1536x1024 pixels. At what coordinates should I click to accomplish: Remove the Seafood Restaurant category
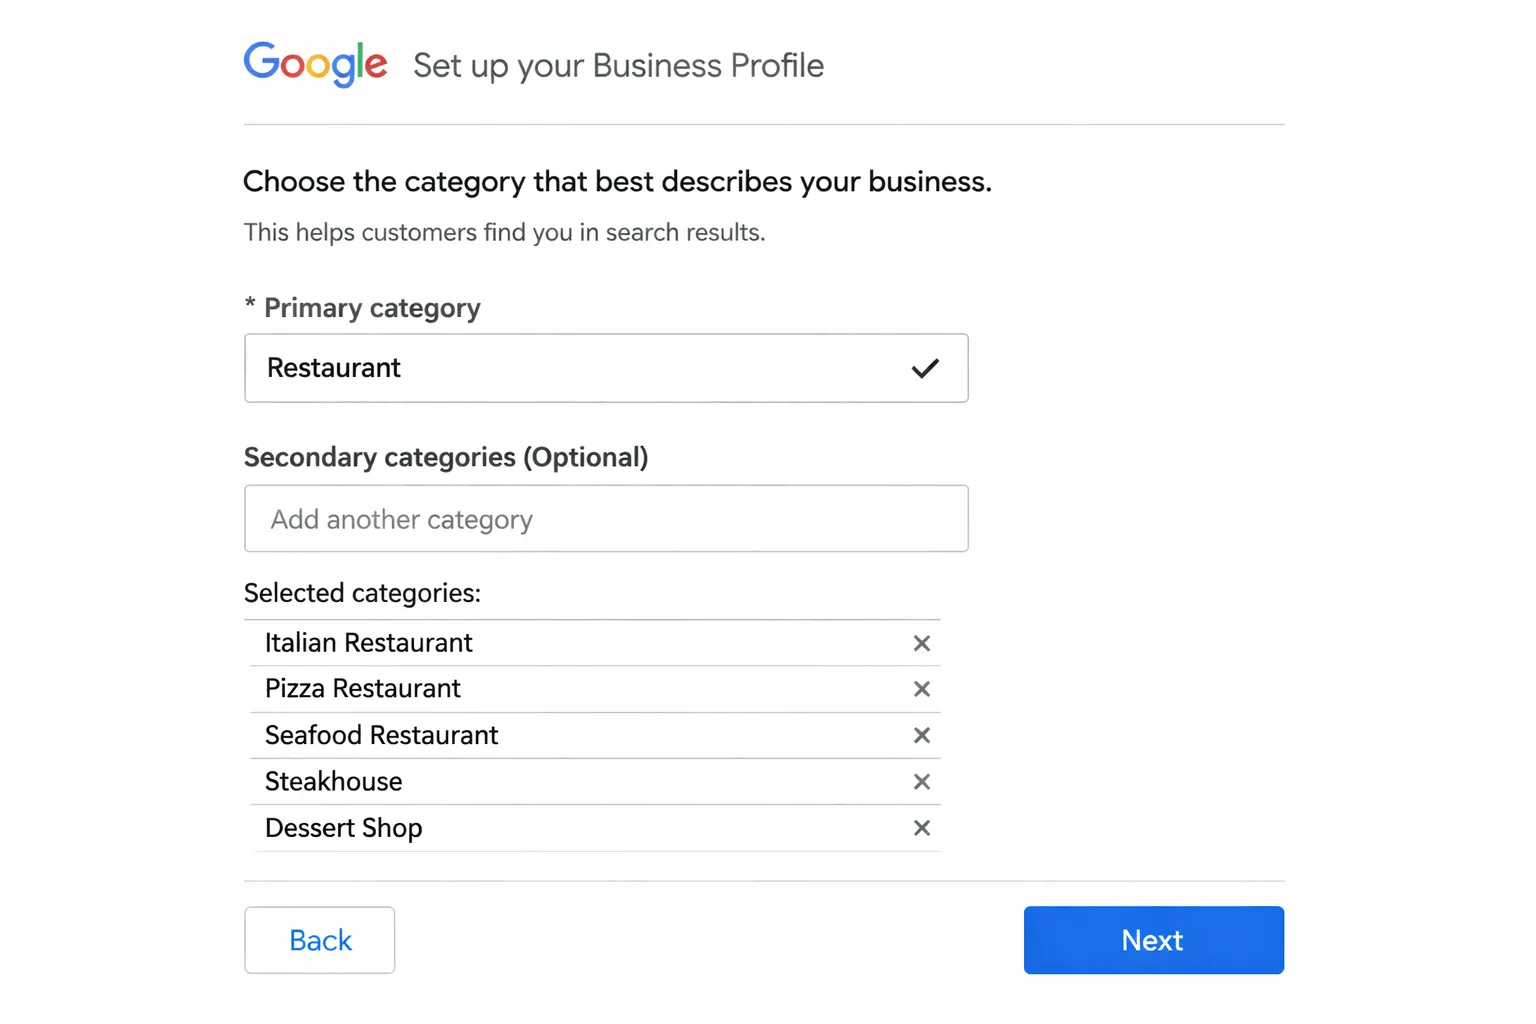pos(921,735)
